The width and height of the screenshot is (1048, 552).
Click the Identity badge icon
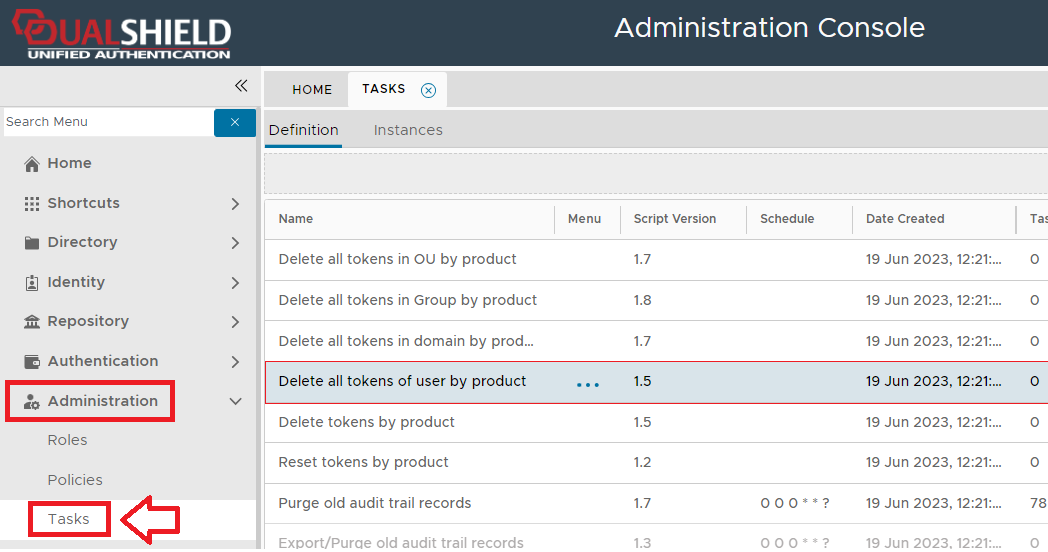32,283
